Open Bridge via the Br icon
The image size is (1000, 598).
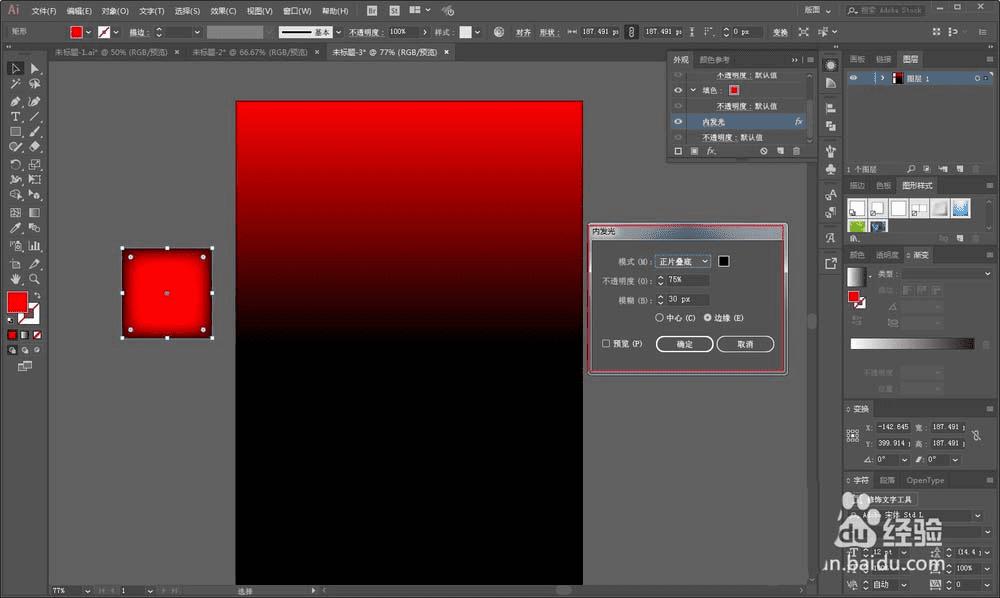pos(372,11)
